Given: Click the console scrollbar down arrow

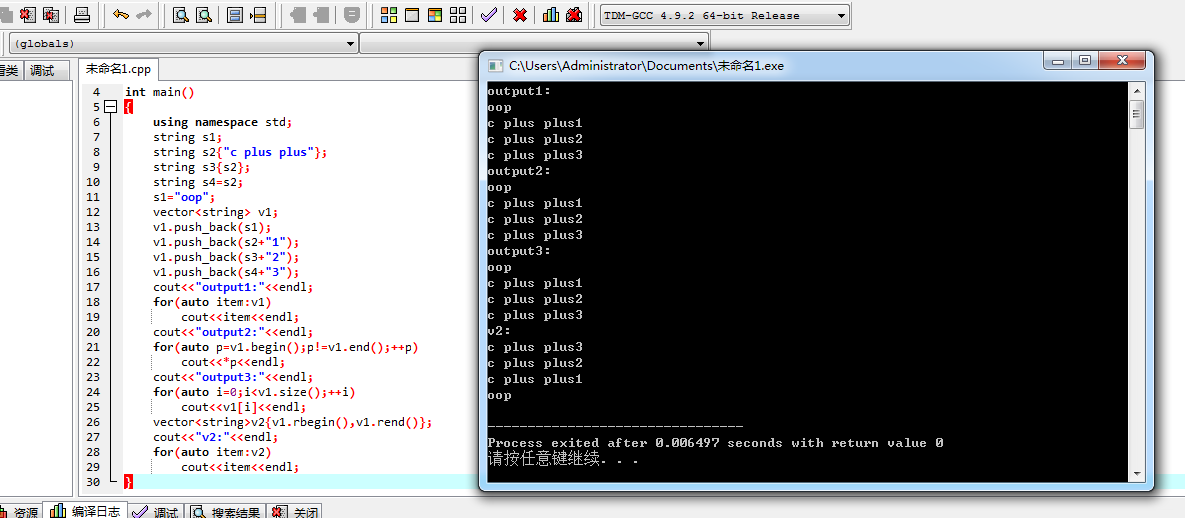Looking at the screenshot, I should (1136, 473).
